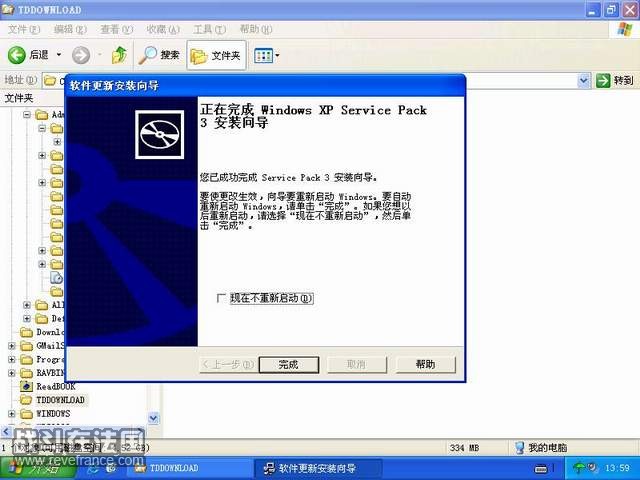
Task: Open the 工具(T) menu
Action: (x=210, y=29)
